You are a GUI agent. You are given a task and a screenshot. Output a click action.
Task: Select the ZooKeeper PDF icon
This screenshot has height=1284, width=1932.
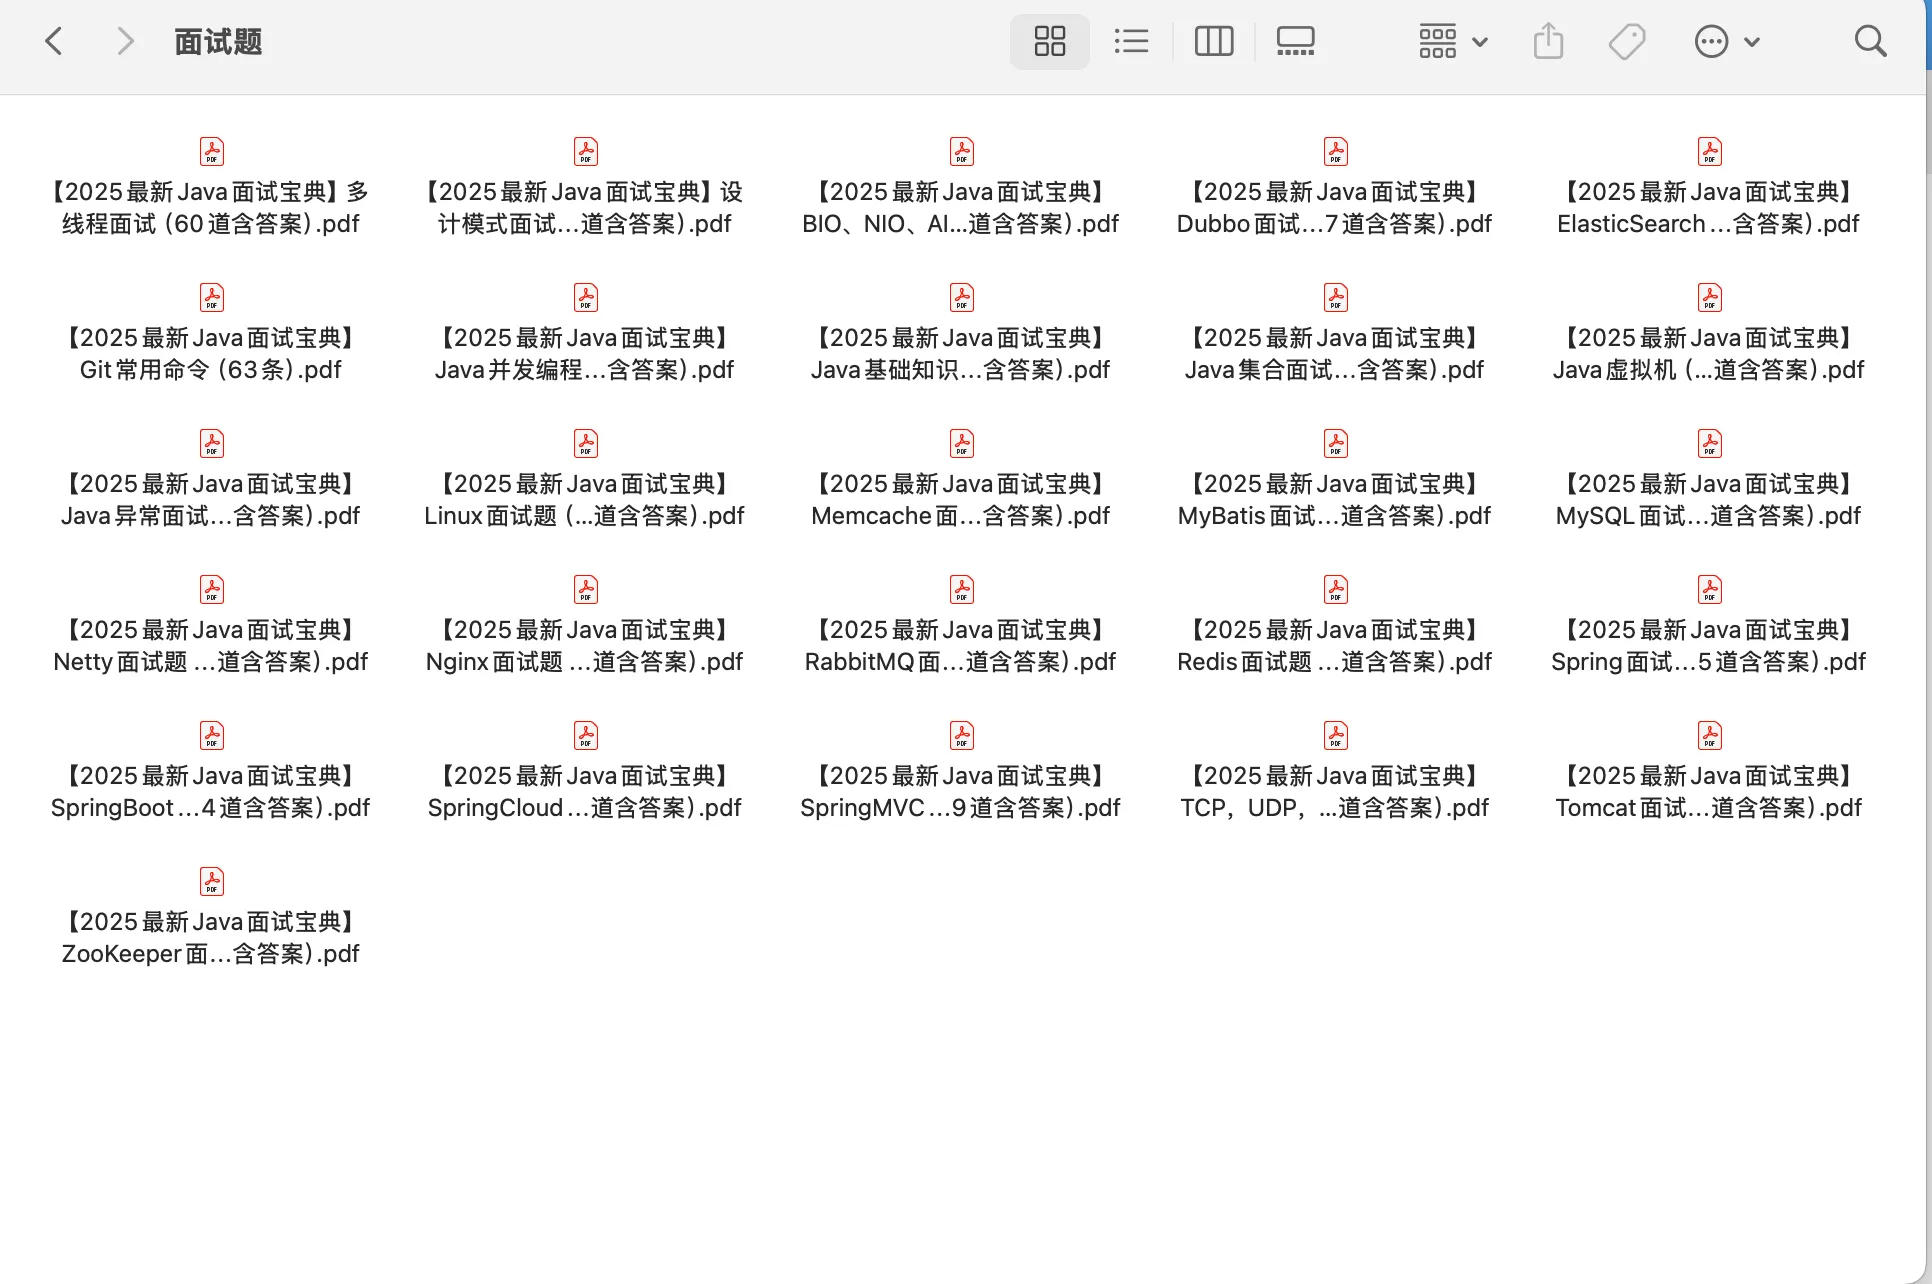click(211, 881)
